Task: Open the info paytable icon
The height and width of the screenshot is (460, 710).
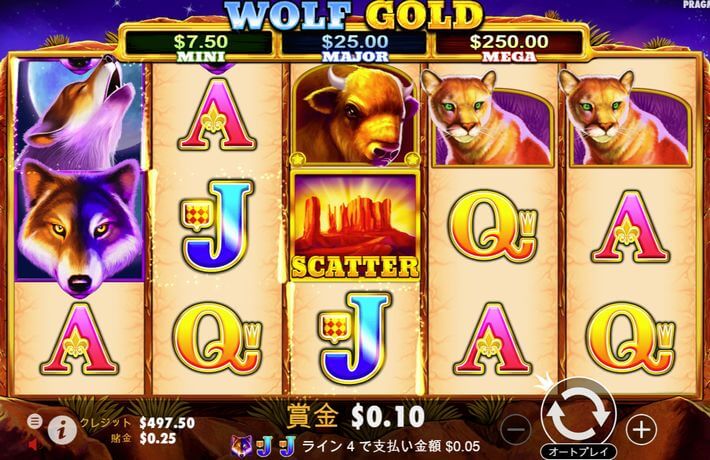Action: pyautogui.click(x=62, y=430)
